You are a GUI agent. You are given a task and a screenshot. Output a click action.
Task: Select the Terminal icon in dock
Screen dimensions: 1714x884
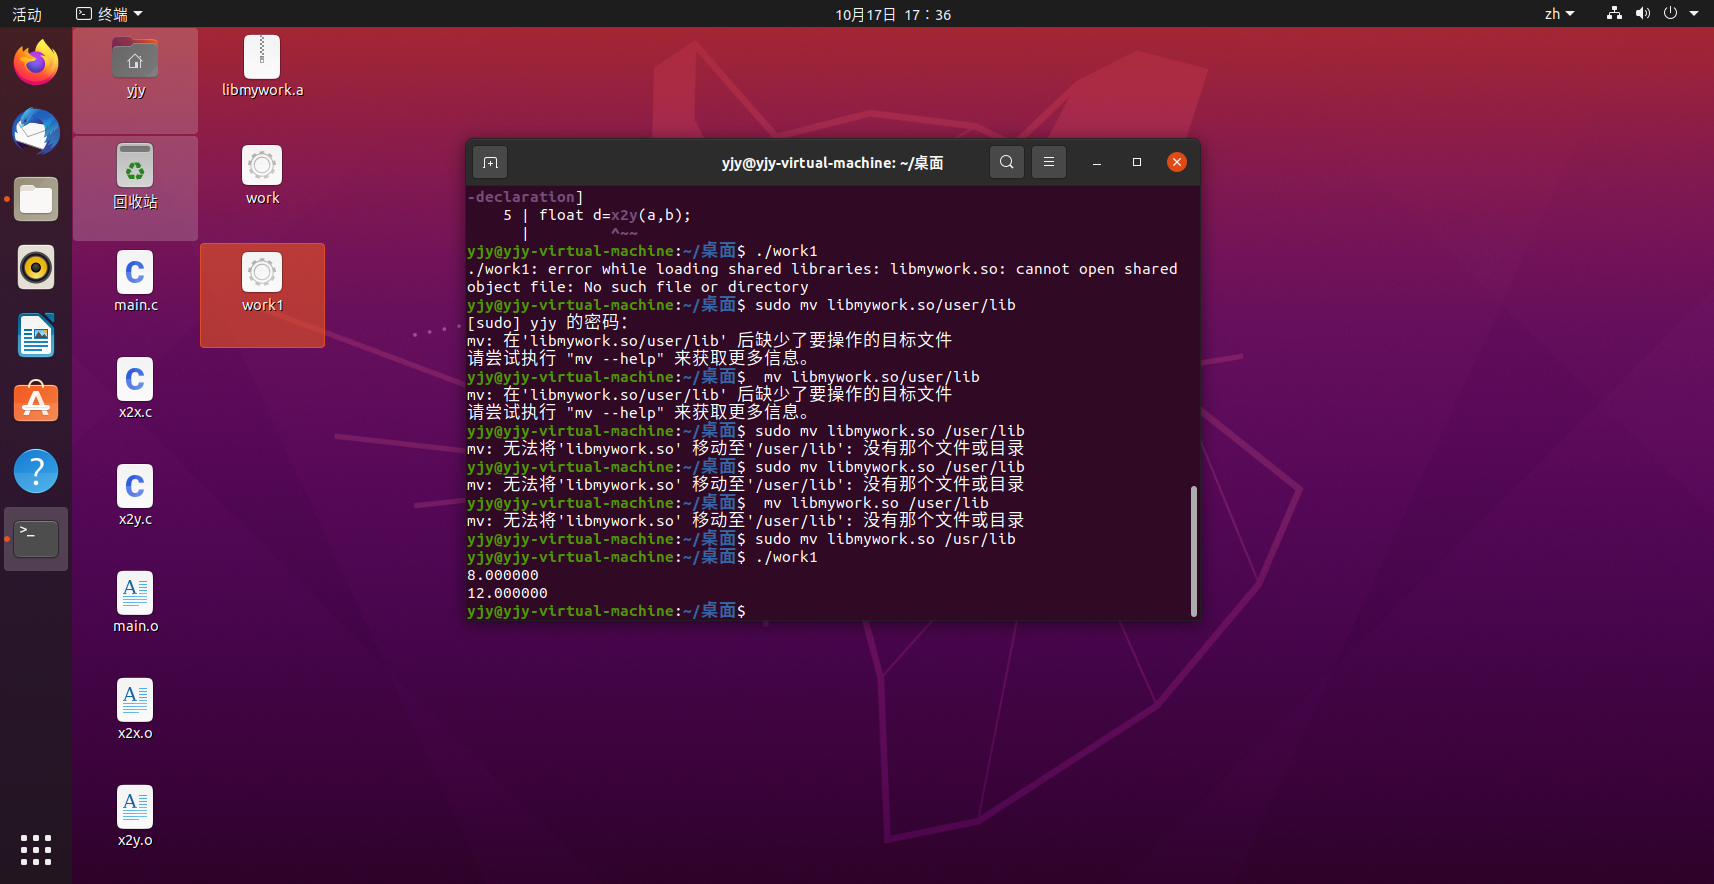tap(36, 539)
